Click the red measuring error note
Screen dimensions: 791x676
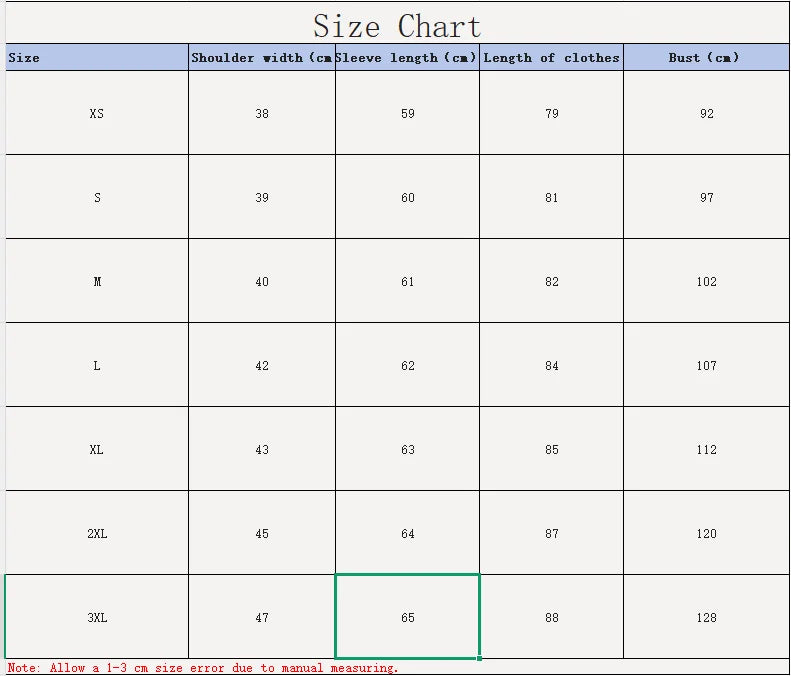point(203,668)
